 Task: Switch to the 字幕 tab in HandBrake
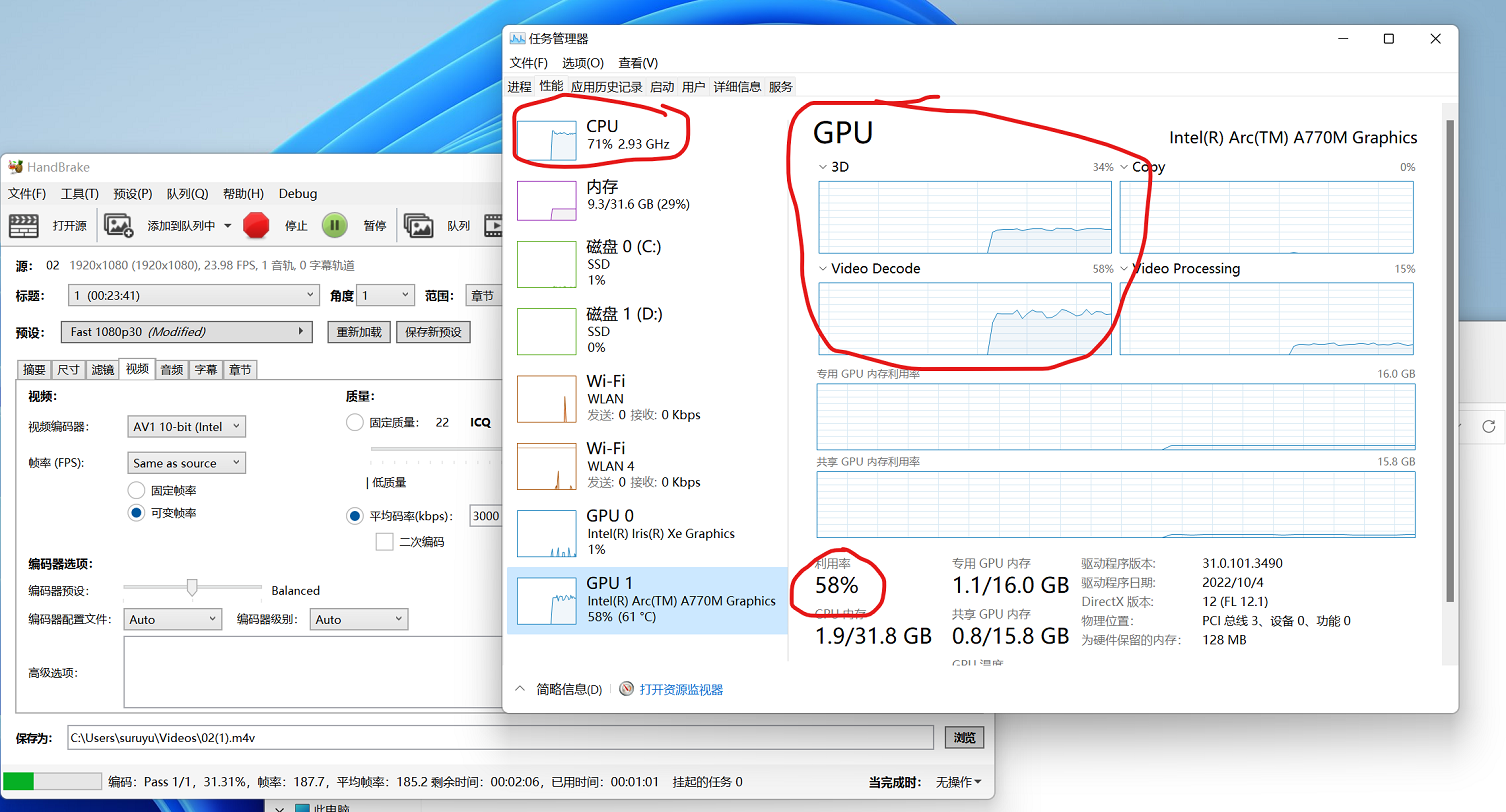click(205, 369)
